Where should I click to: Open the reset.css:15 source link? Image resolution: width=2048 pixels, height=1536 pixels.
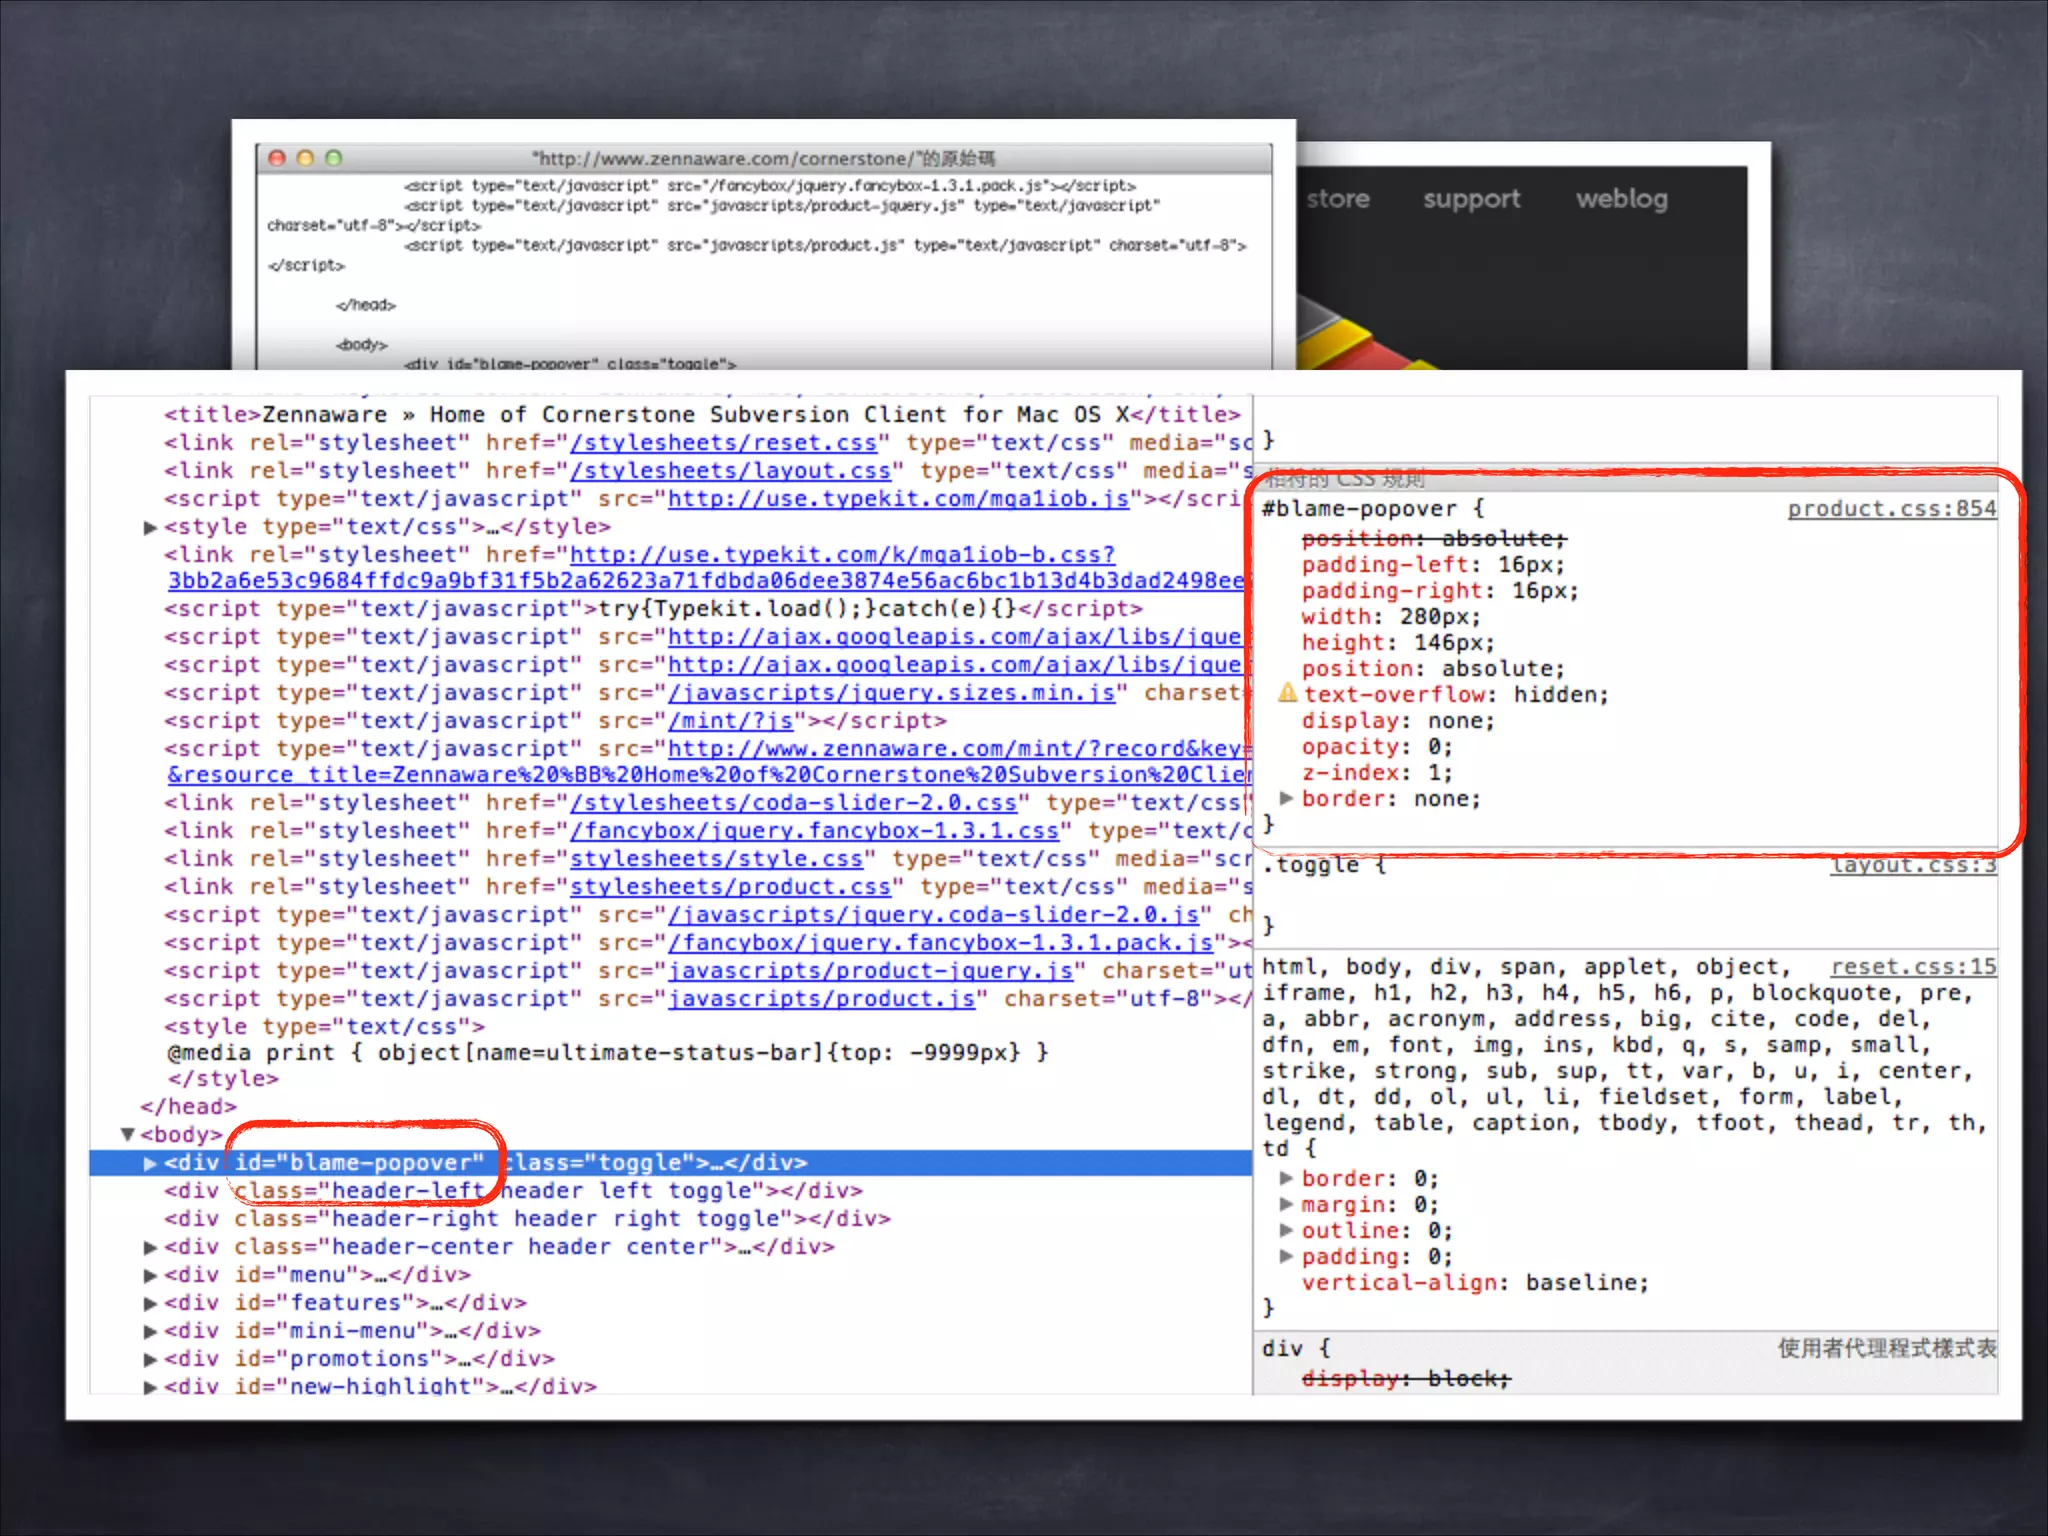1912,967
